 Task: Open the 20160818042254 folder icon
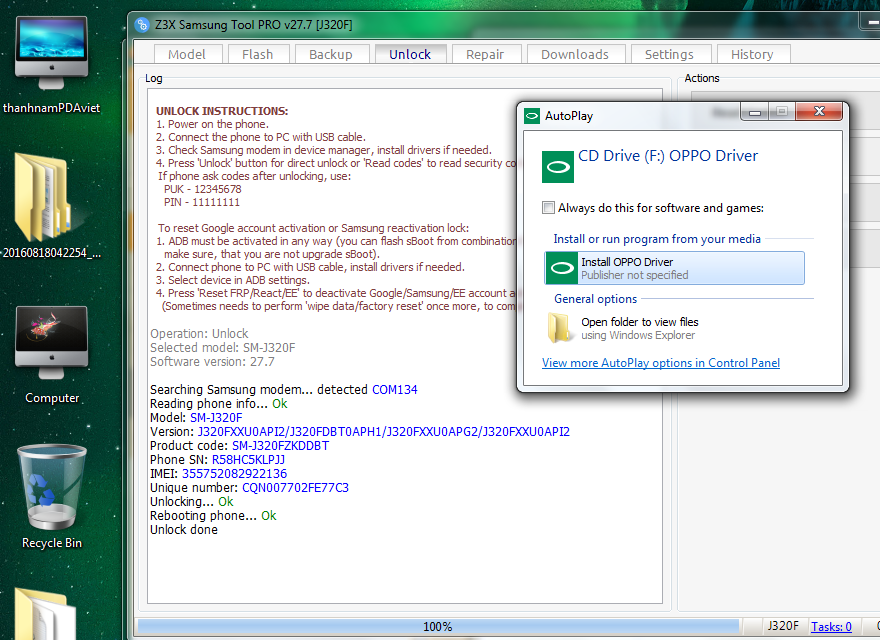pyautogui.click(x=51, y=205)
